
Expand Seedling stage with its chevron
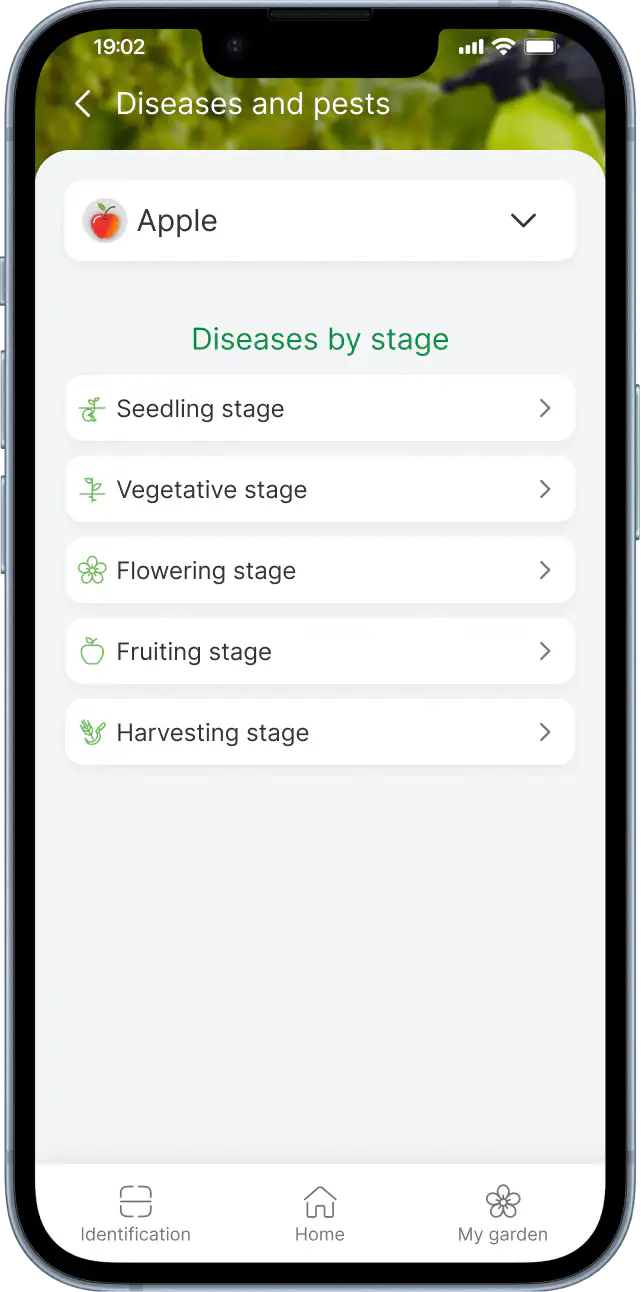pos(545,408)
